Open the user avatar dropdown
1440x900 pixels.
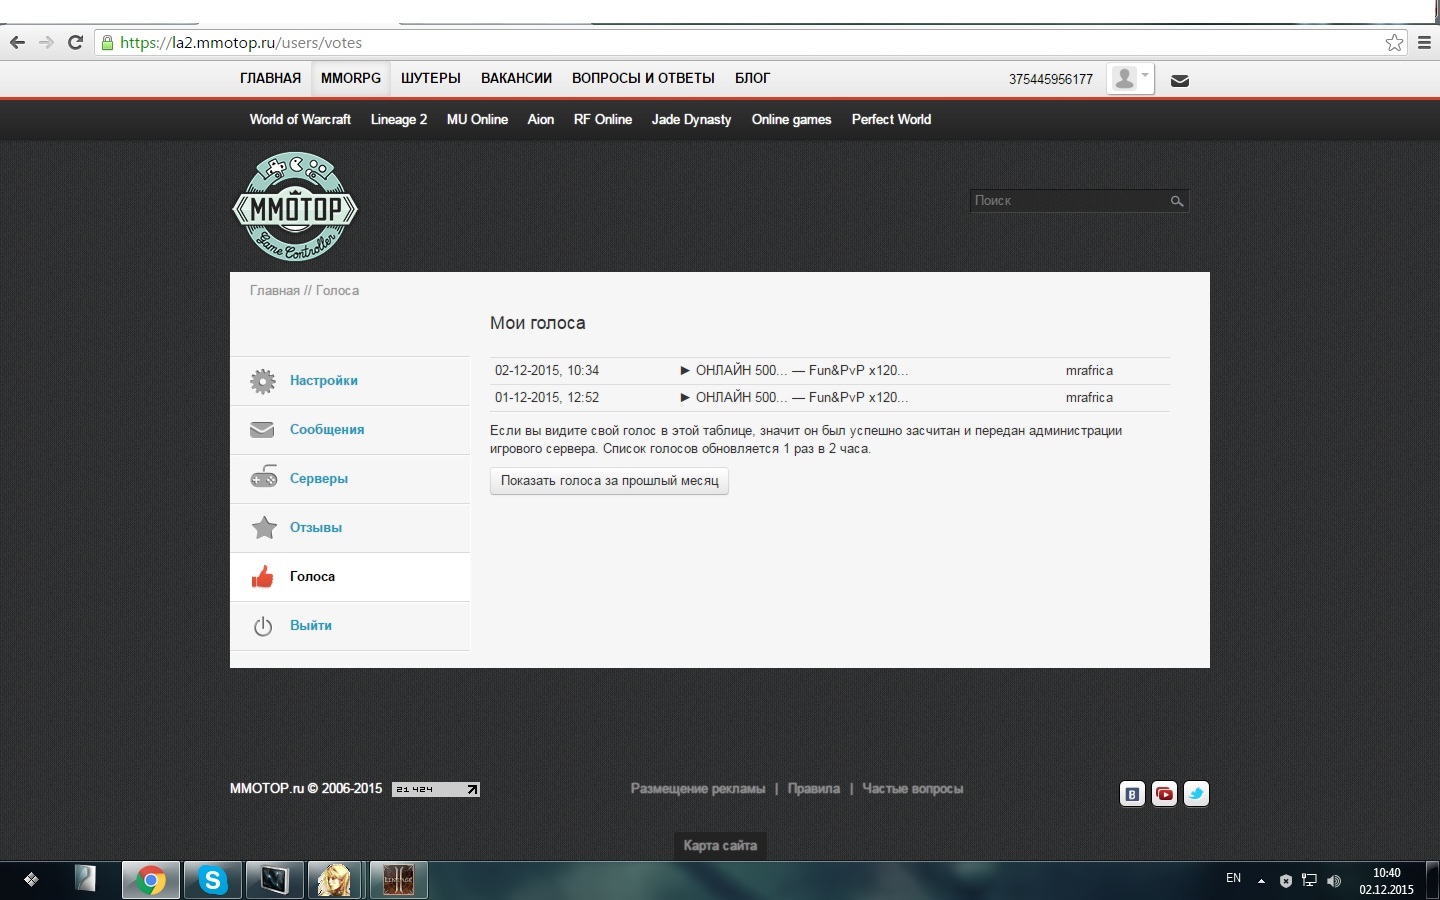pos(1130,79)
